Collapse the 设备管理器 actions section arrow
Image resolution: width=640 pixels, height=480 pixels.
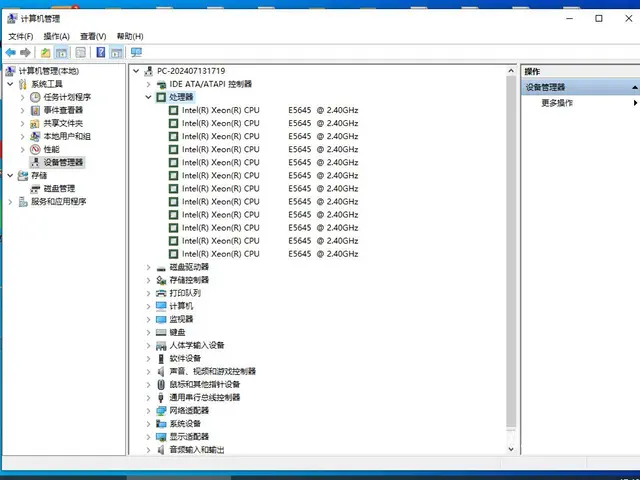click(x=635, y=87)
